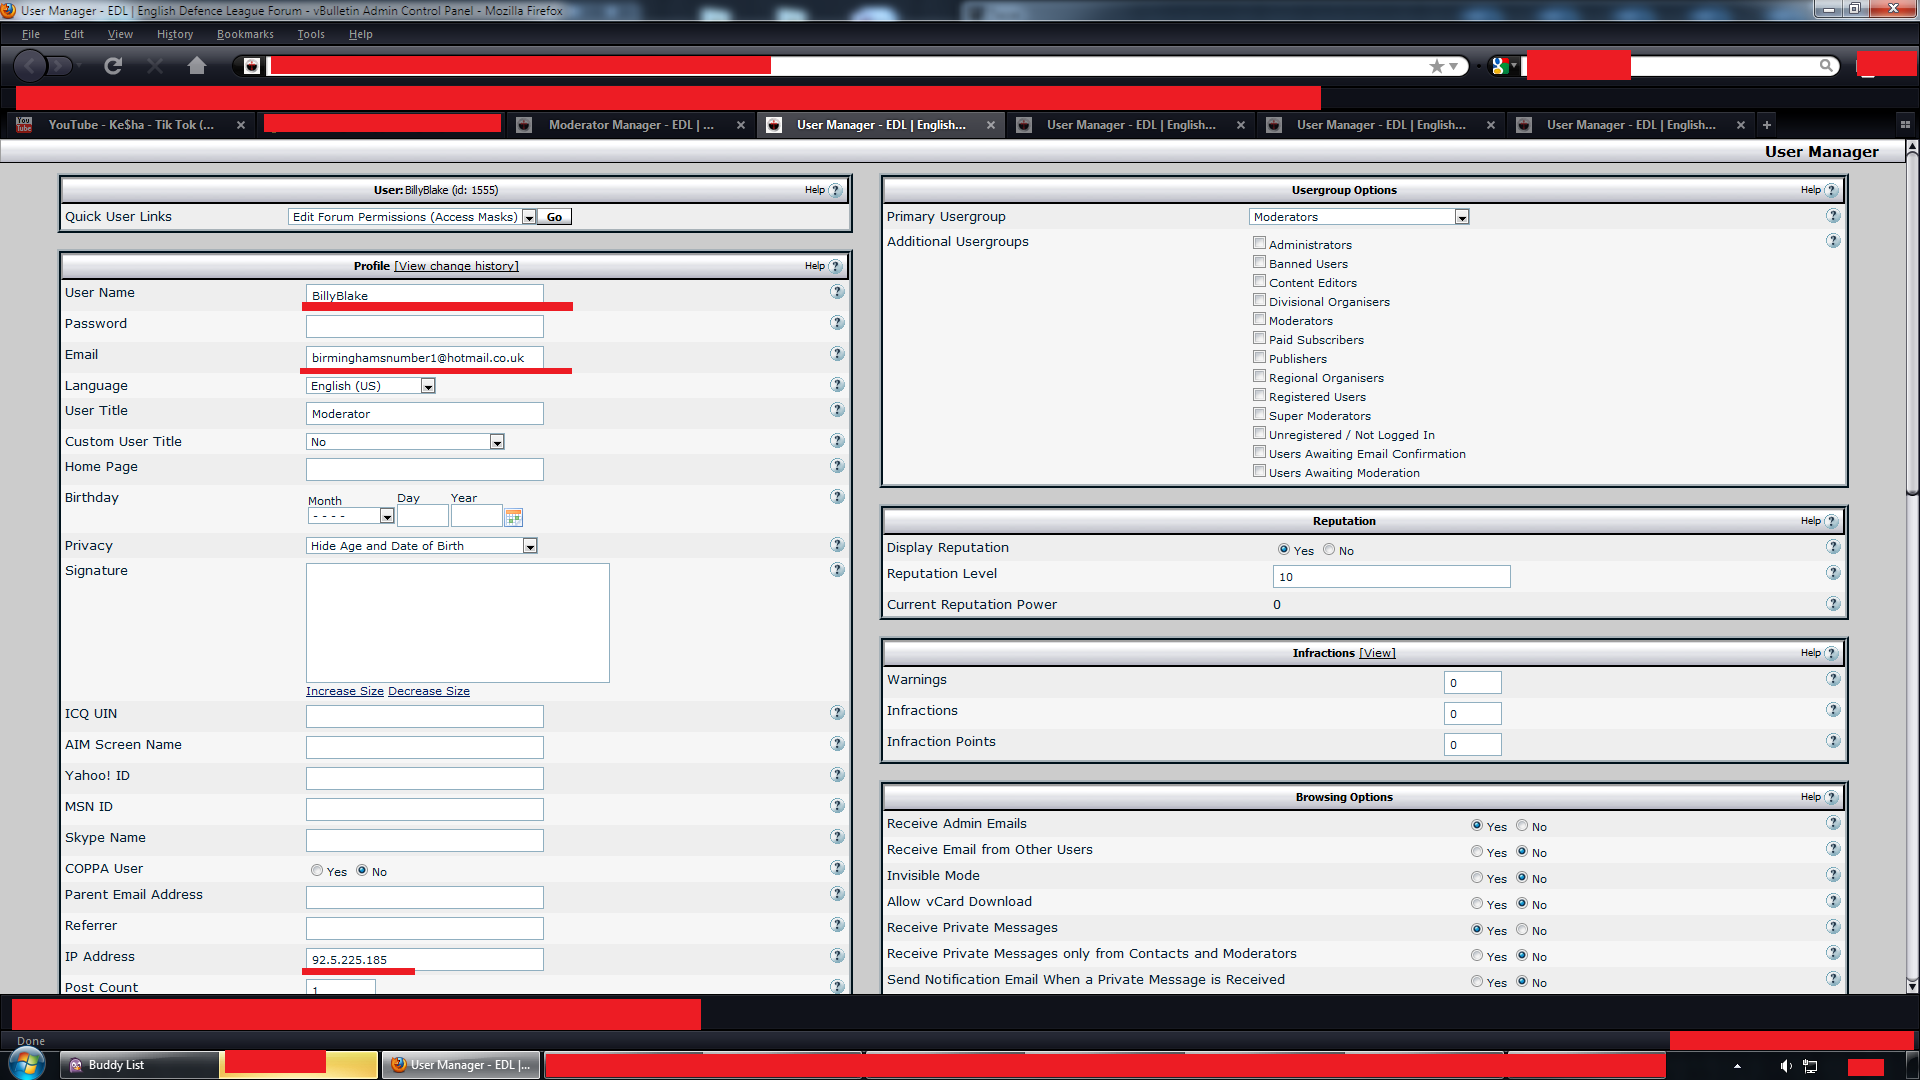Image resolution: width=1920 pixels, height=1080 pixels.
Task: Click the Usergroup Options Help icon
Action: pyautogui.click(x=1831, y=190)
